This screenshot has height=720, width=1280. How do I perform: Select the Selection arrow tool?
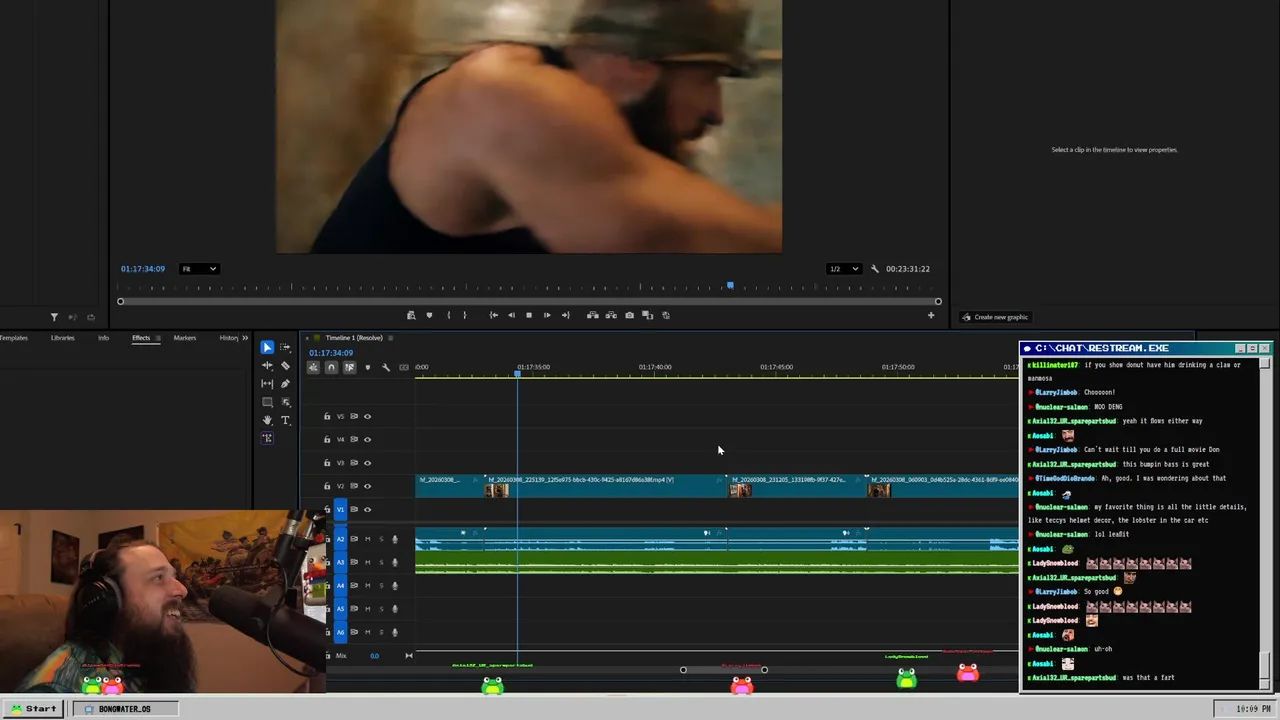(267, 348)
